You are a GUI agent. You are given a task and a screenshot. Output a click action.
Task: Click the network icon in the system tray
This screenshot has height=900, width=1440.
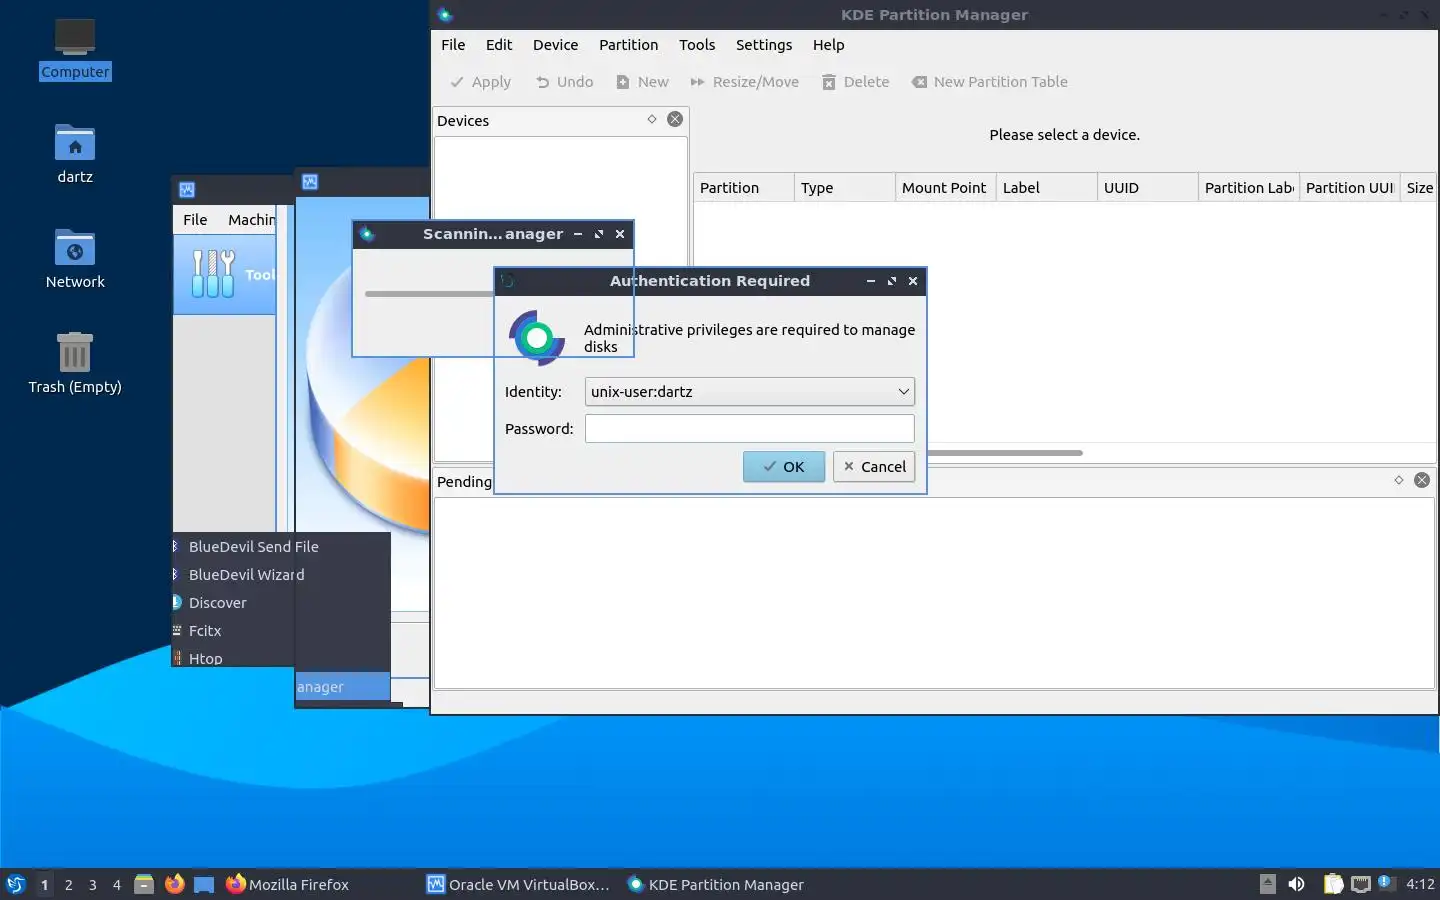pyautogui.click(x=1361, y=884)
